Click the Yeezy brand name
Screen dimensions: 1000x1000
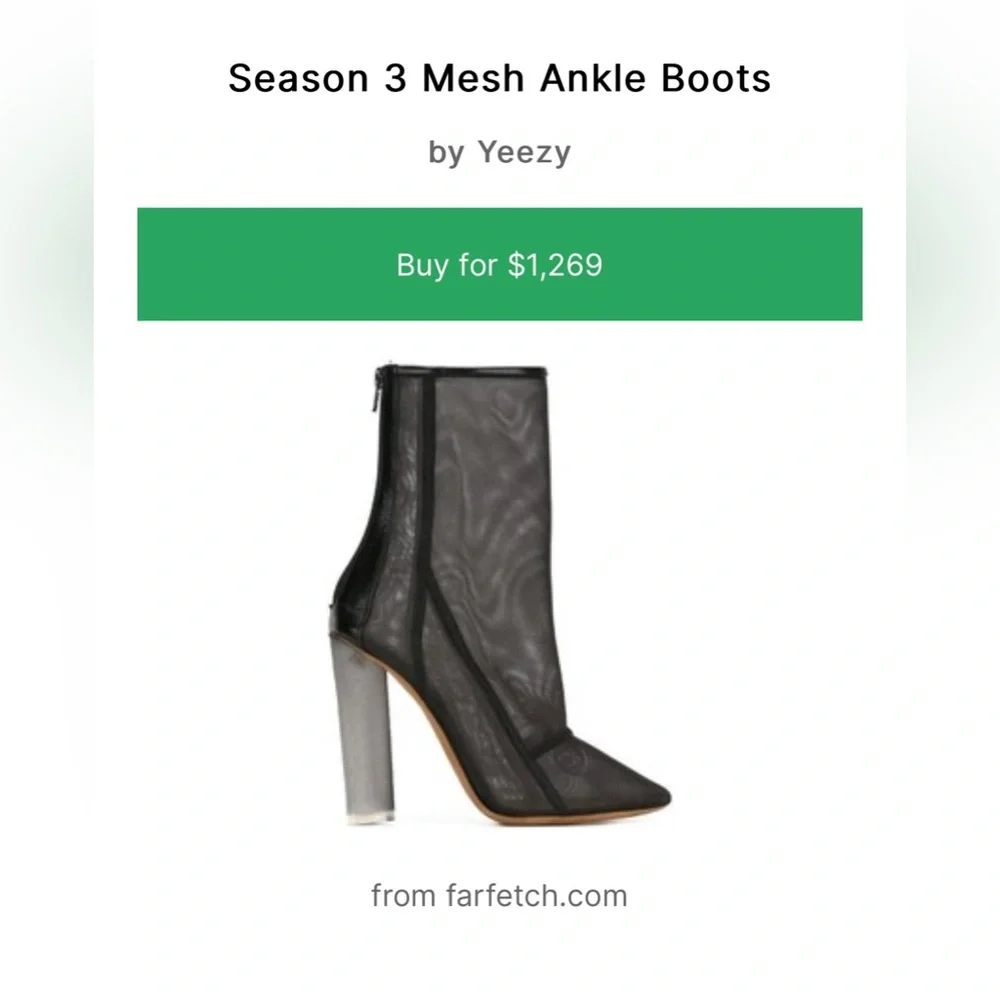[523, 152]
